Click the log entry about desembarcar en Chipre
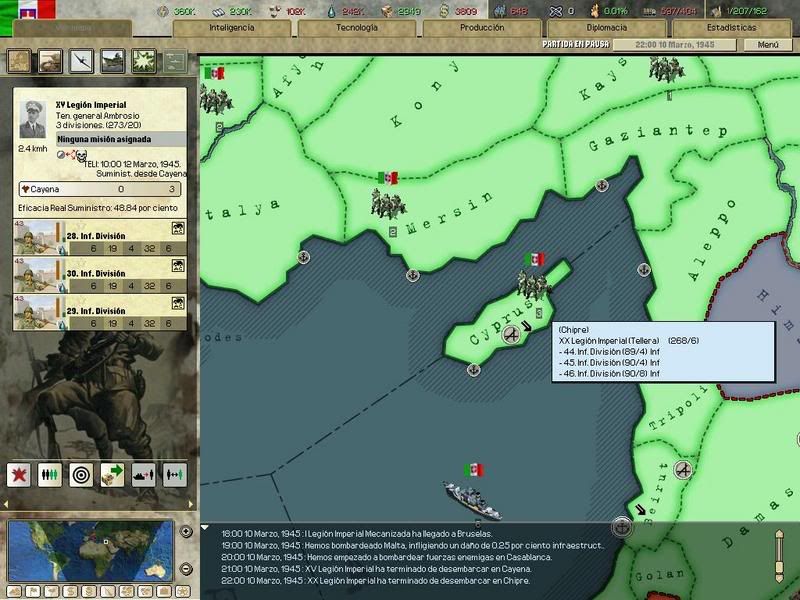 click(x=376, y=581)
